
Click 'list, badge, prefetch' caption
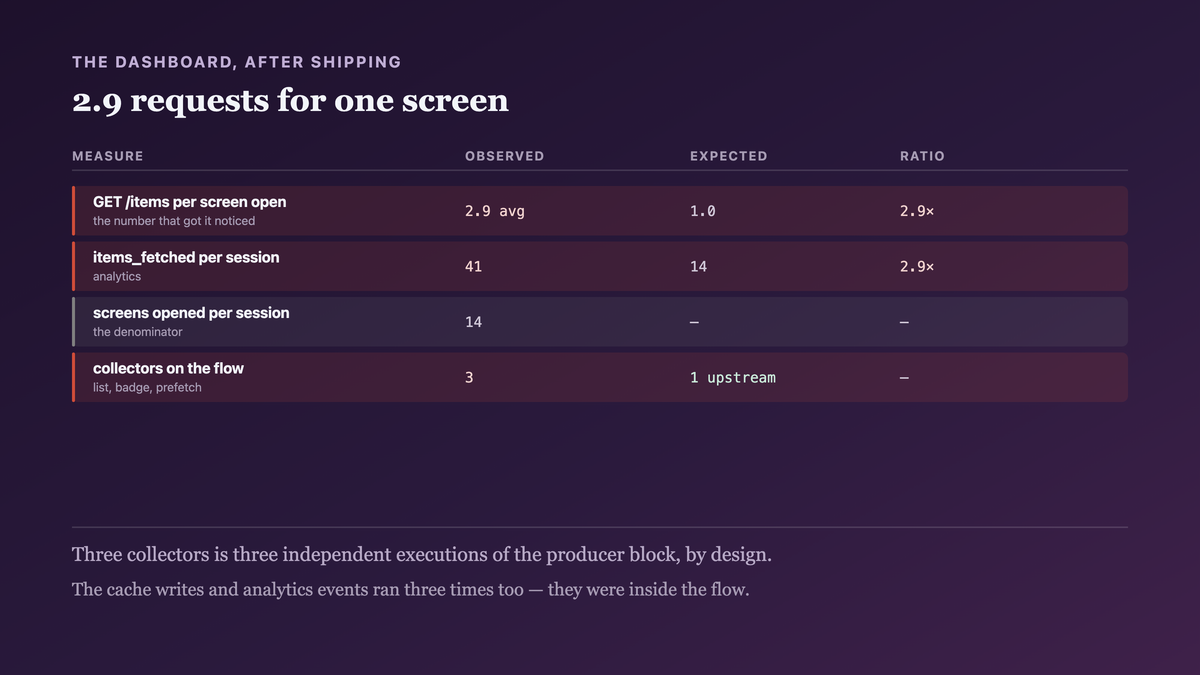[147, 388]
